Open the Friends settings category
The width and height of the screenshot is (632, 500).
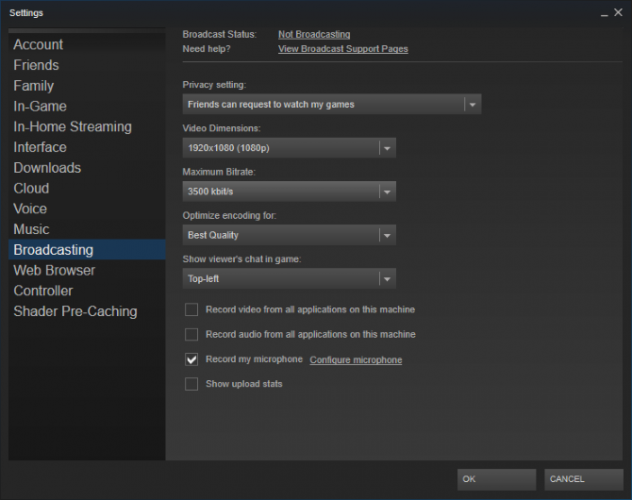[x=87, y=65]
